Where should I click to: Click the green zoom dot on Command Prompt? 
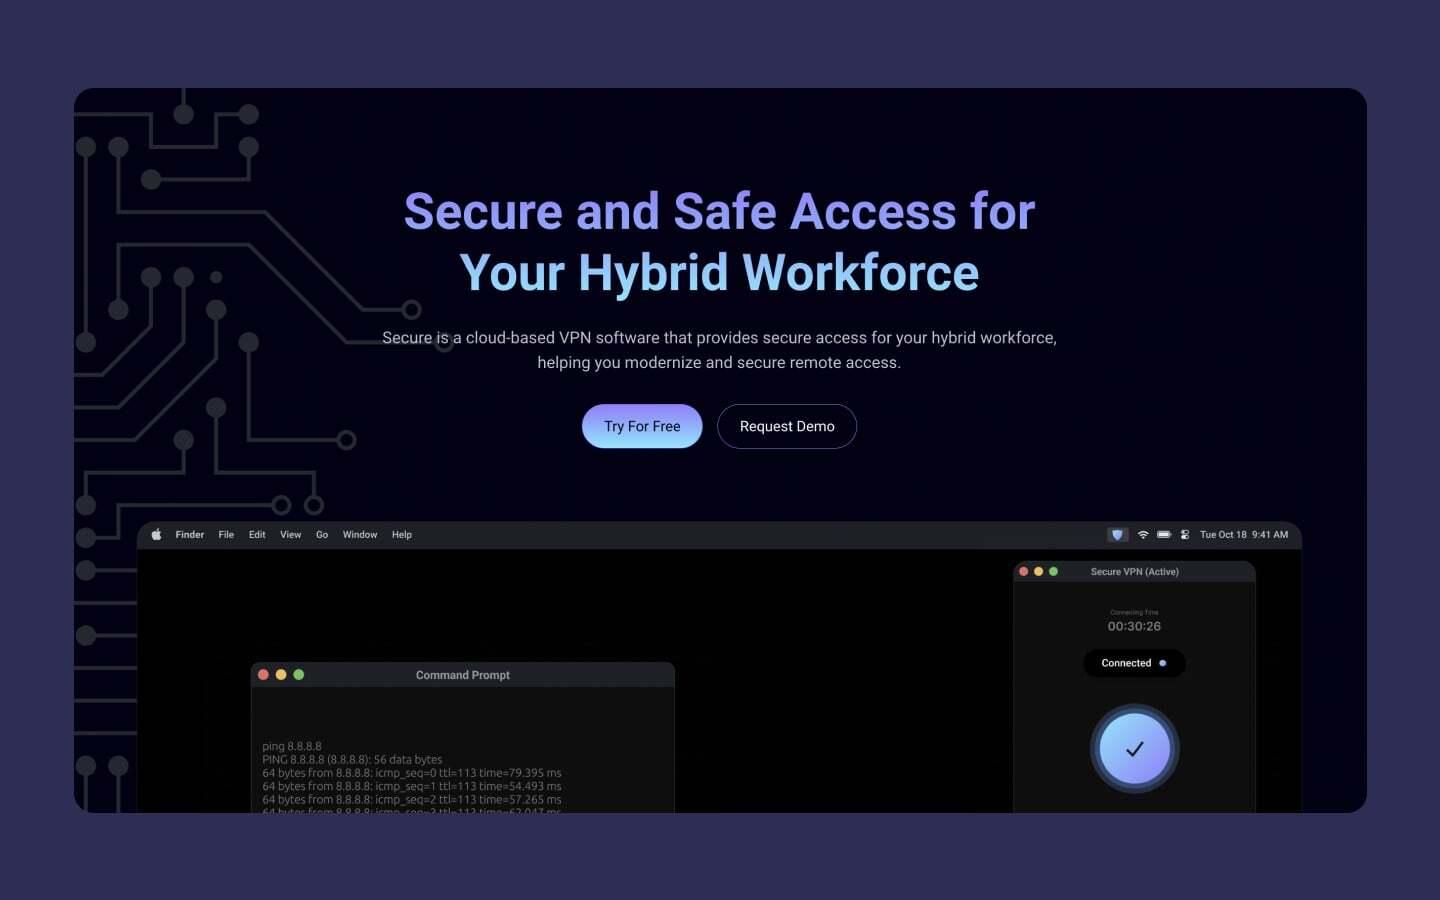299,675
